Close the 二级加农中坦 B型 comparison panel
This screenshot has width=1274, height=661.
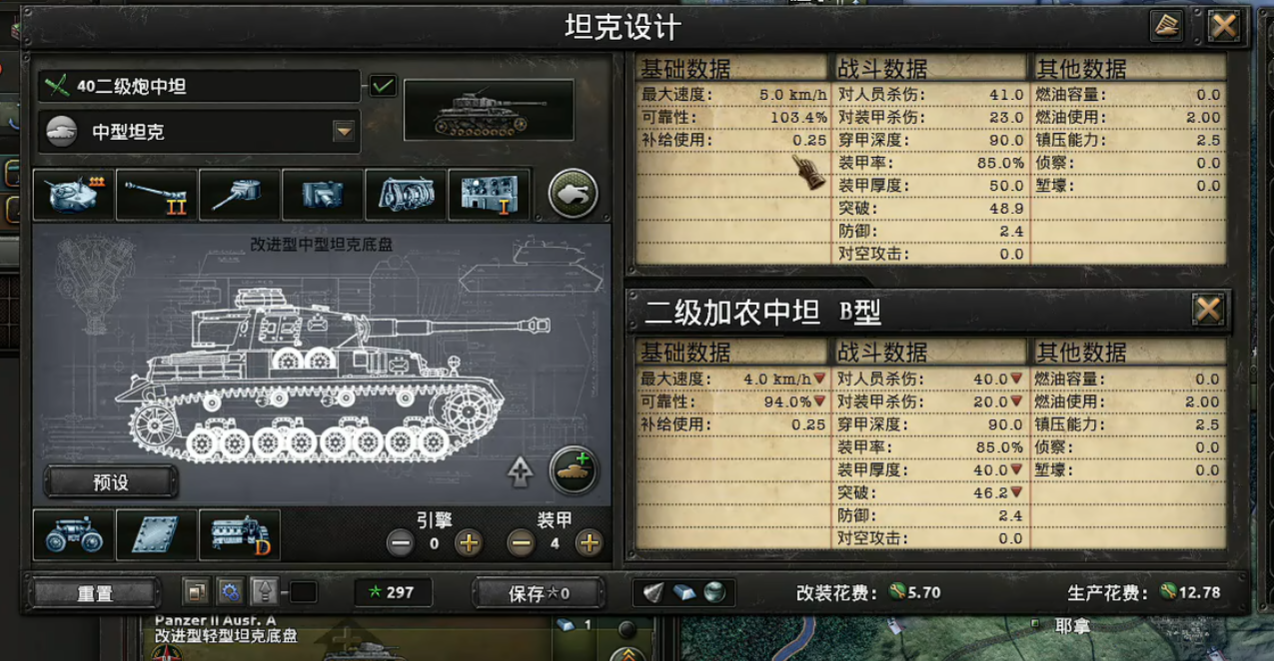point(1208,309)
